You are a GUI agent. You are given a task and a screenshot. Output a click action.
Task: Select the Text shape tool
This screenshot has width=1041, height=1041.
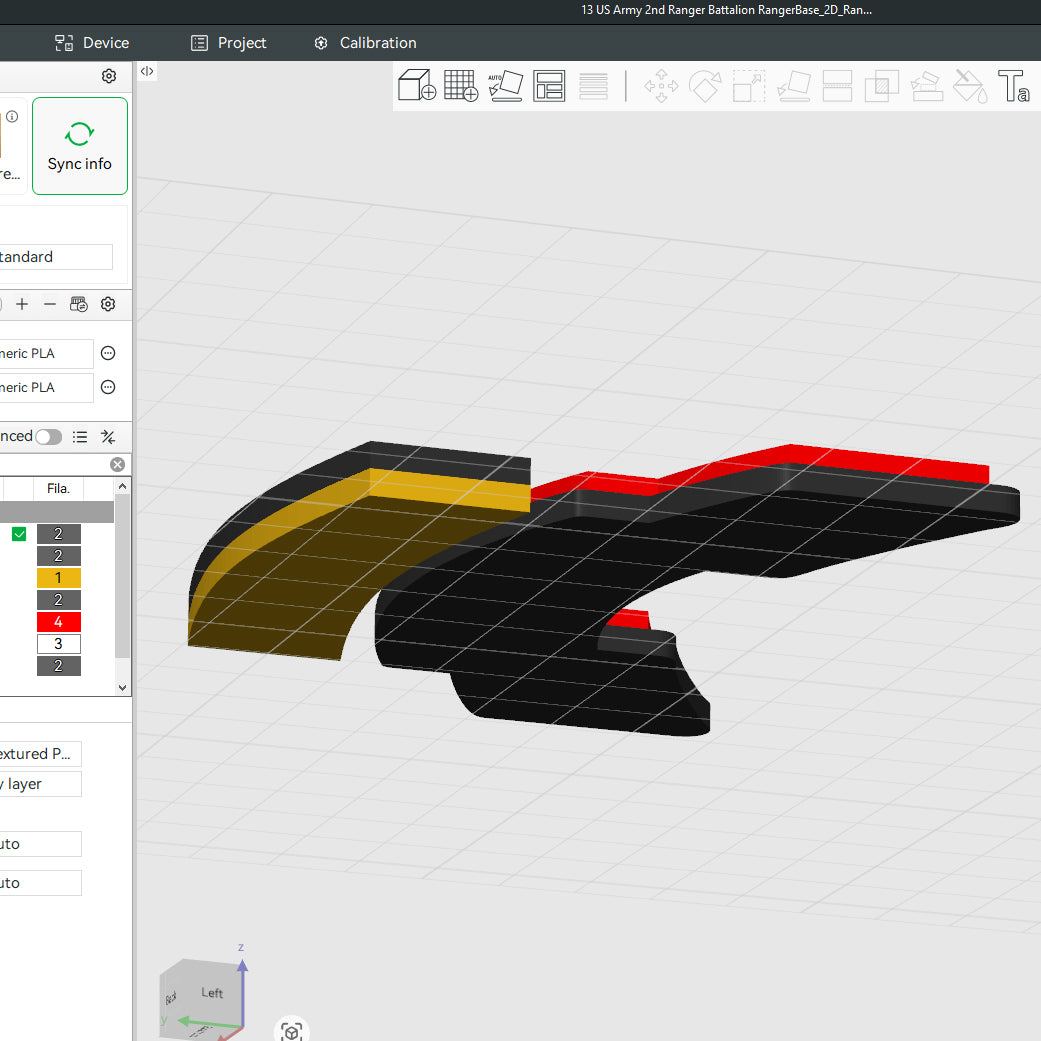[1013, 86]
